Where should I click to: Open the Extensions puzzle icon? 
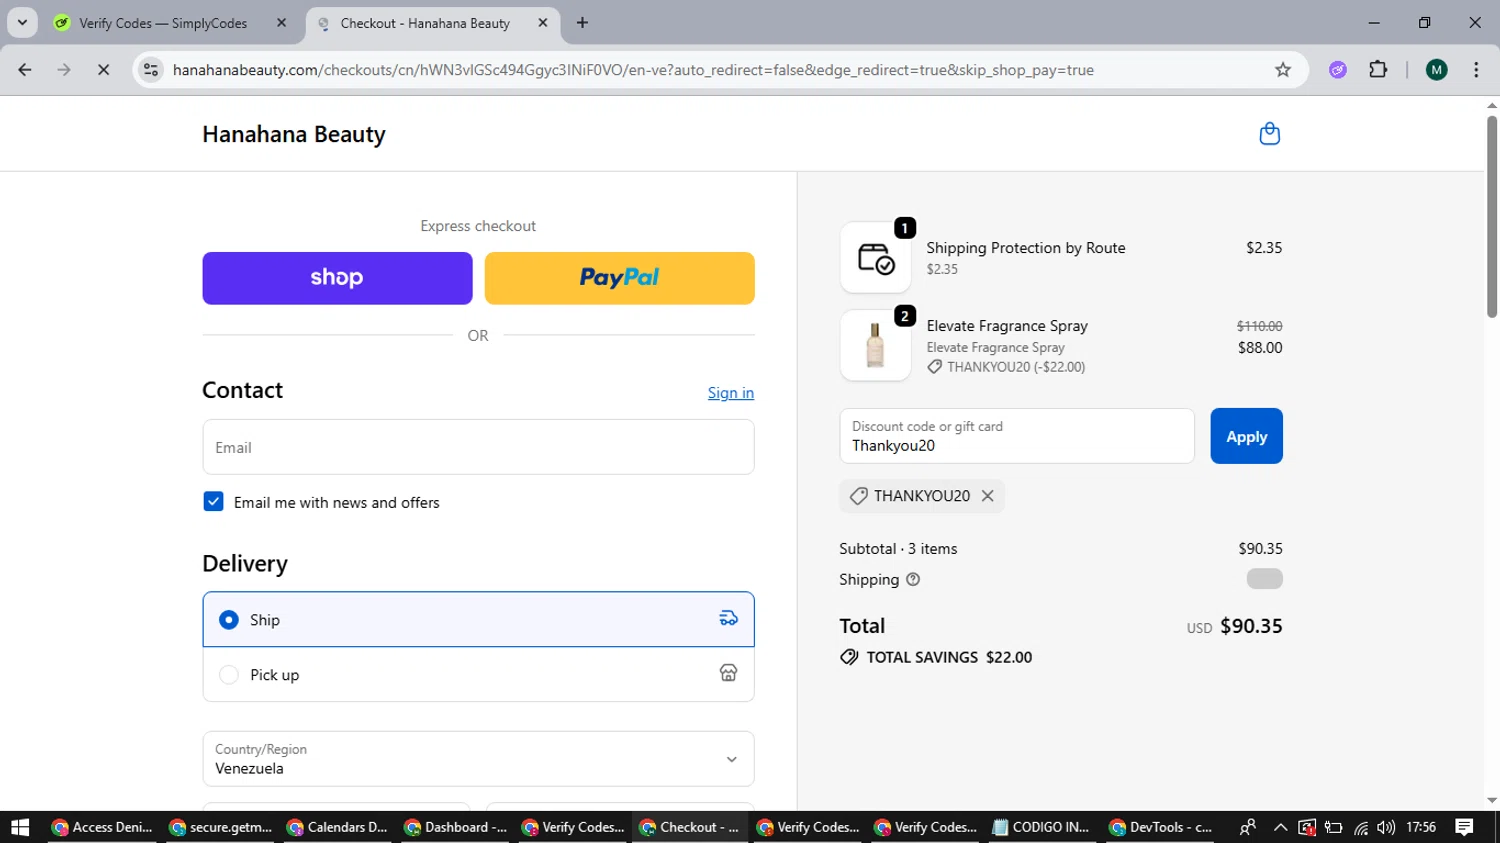click(x=1378, y=70)
